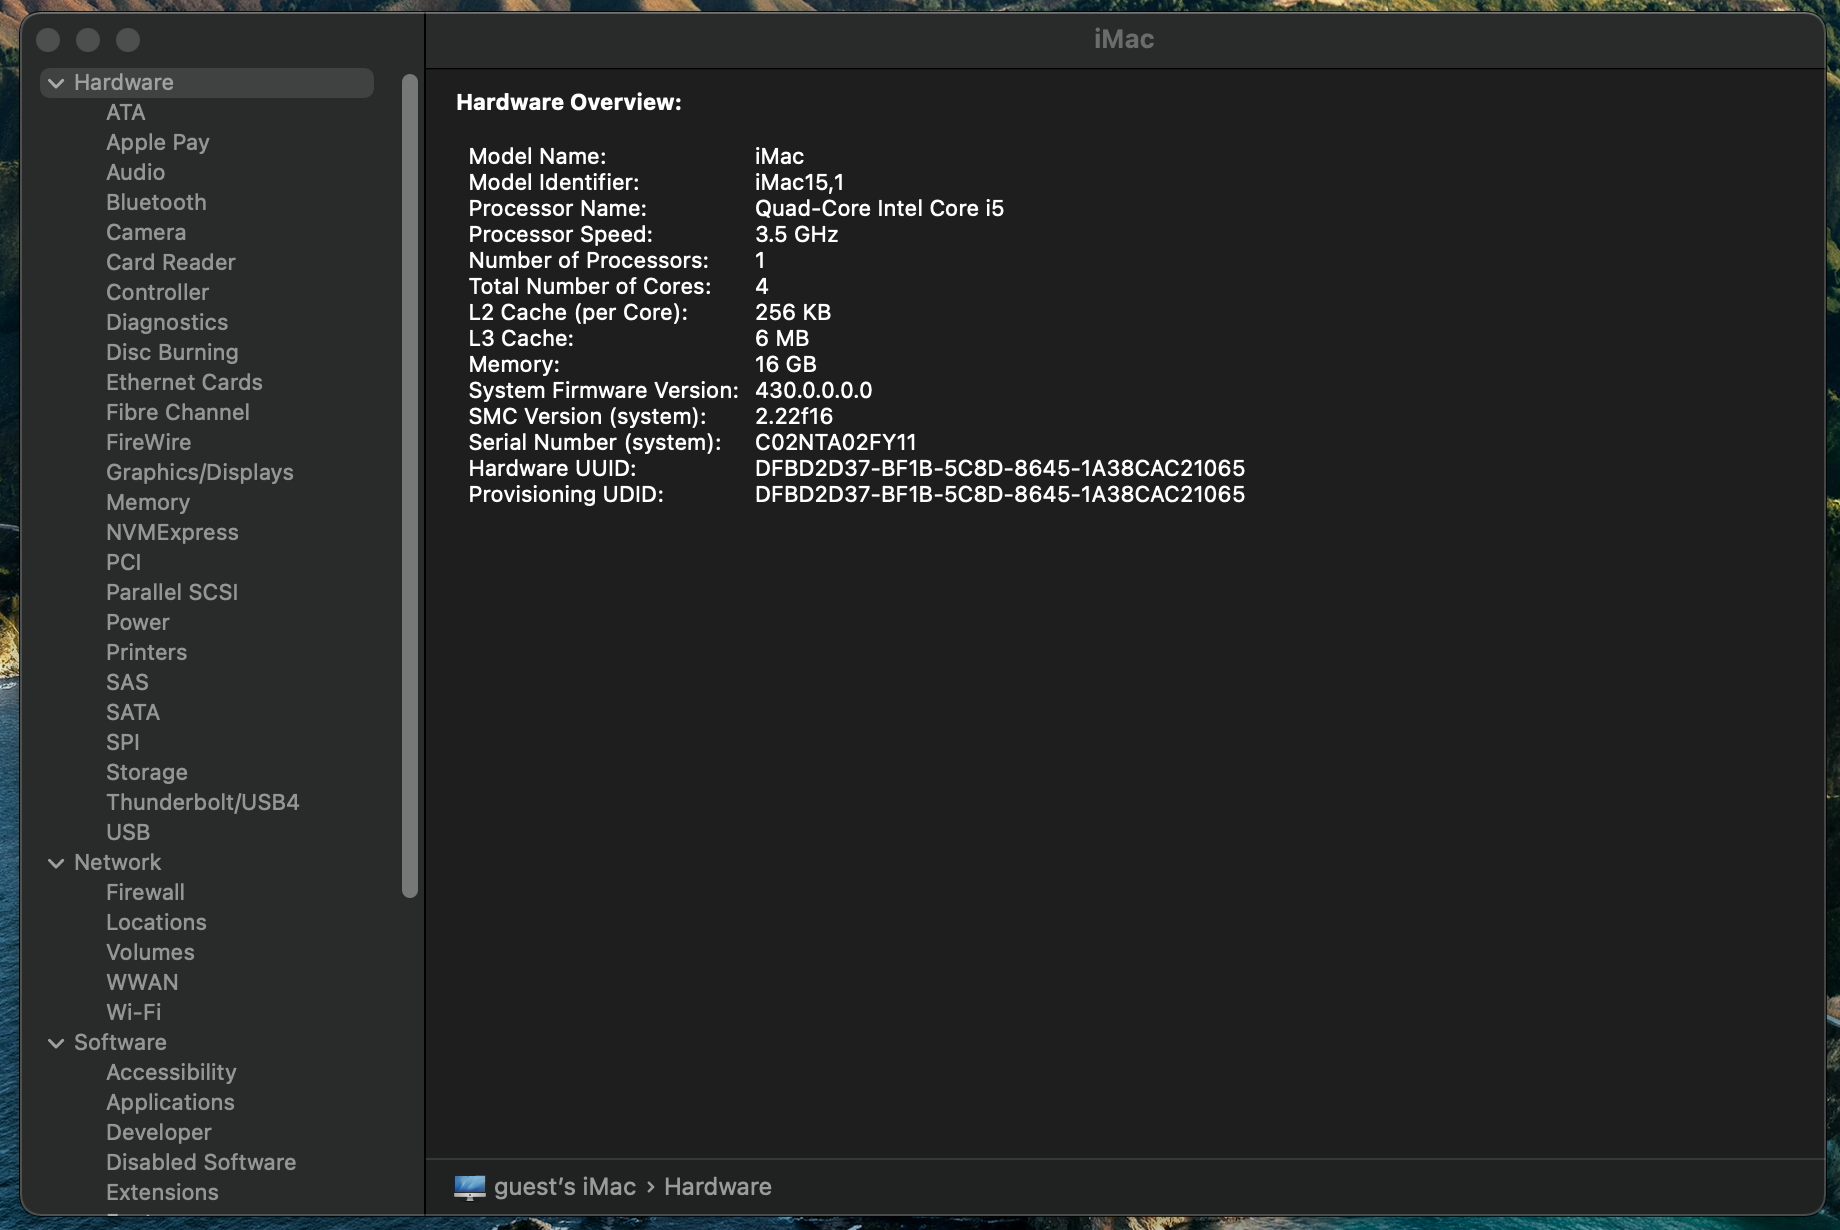This screenshot has height=1230, width=1840.
Task: Click the iMac window title
Action: click(x=1124, y=39)
